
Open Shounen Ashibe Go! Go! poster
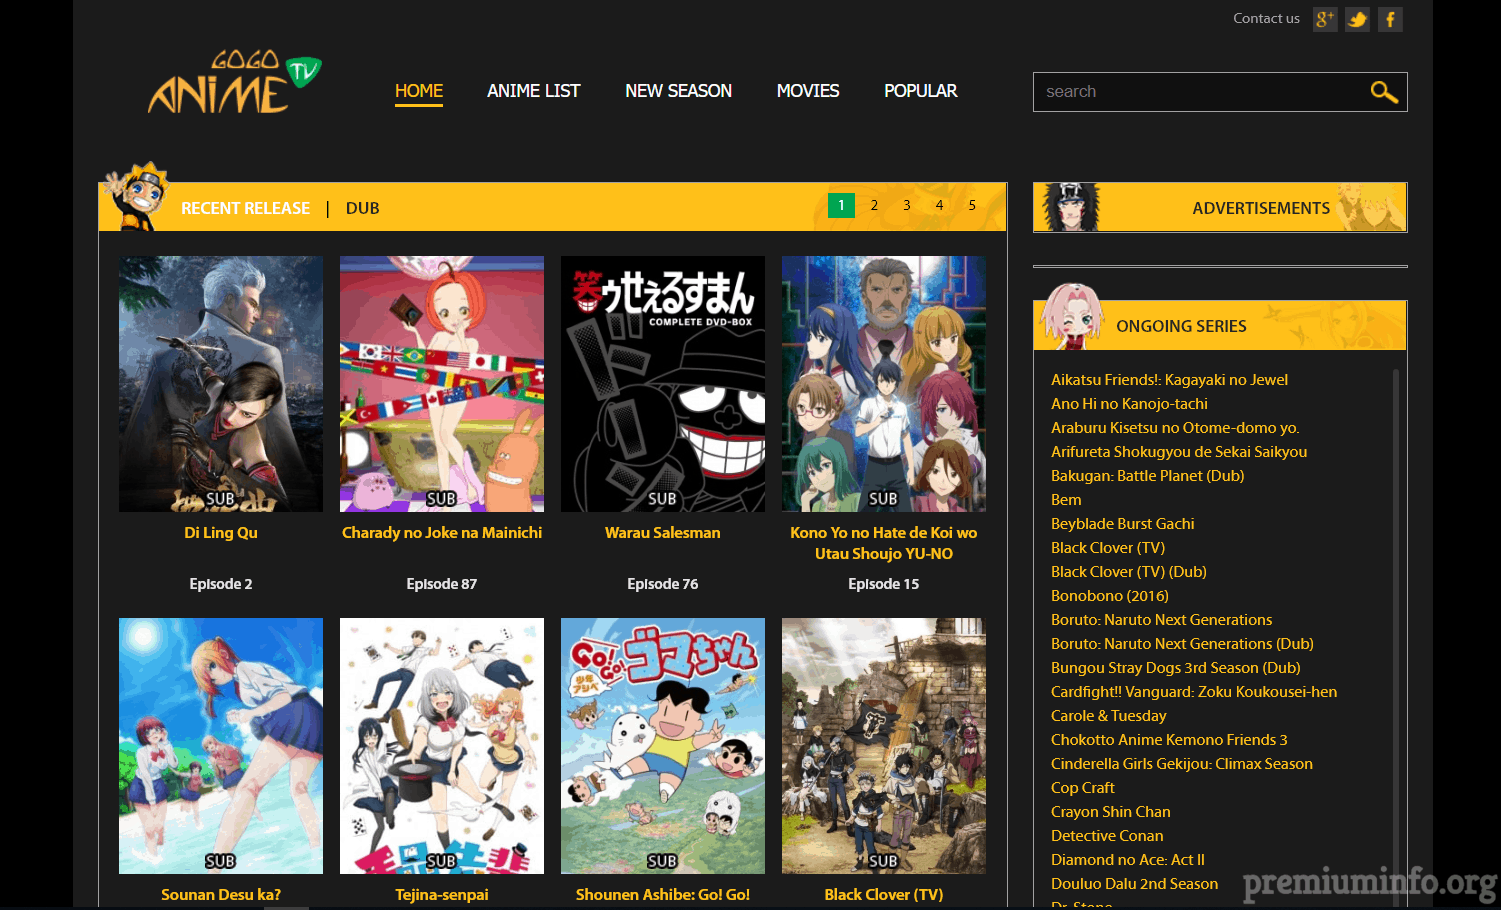[663, 746]
